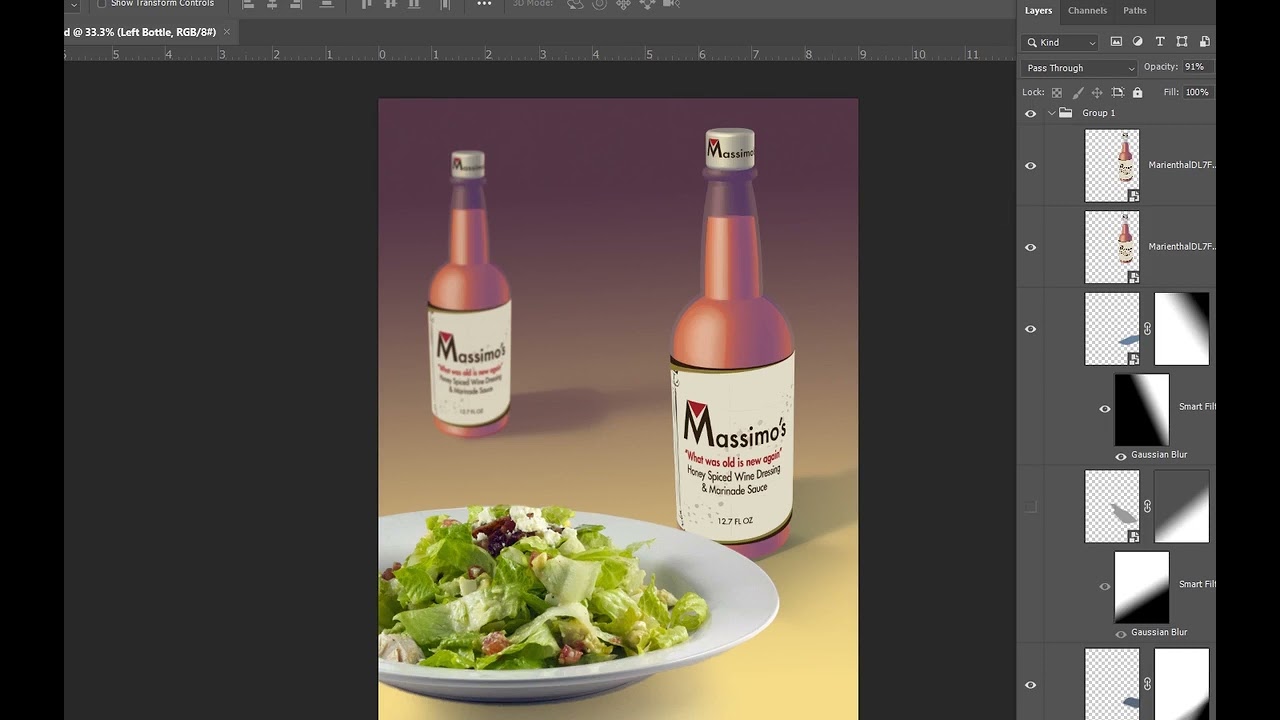Select second Smart Filters mask thumbnail

[x=1142, y=587]
